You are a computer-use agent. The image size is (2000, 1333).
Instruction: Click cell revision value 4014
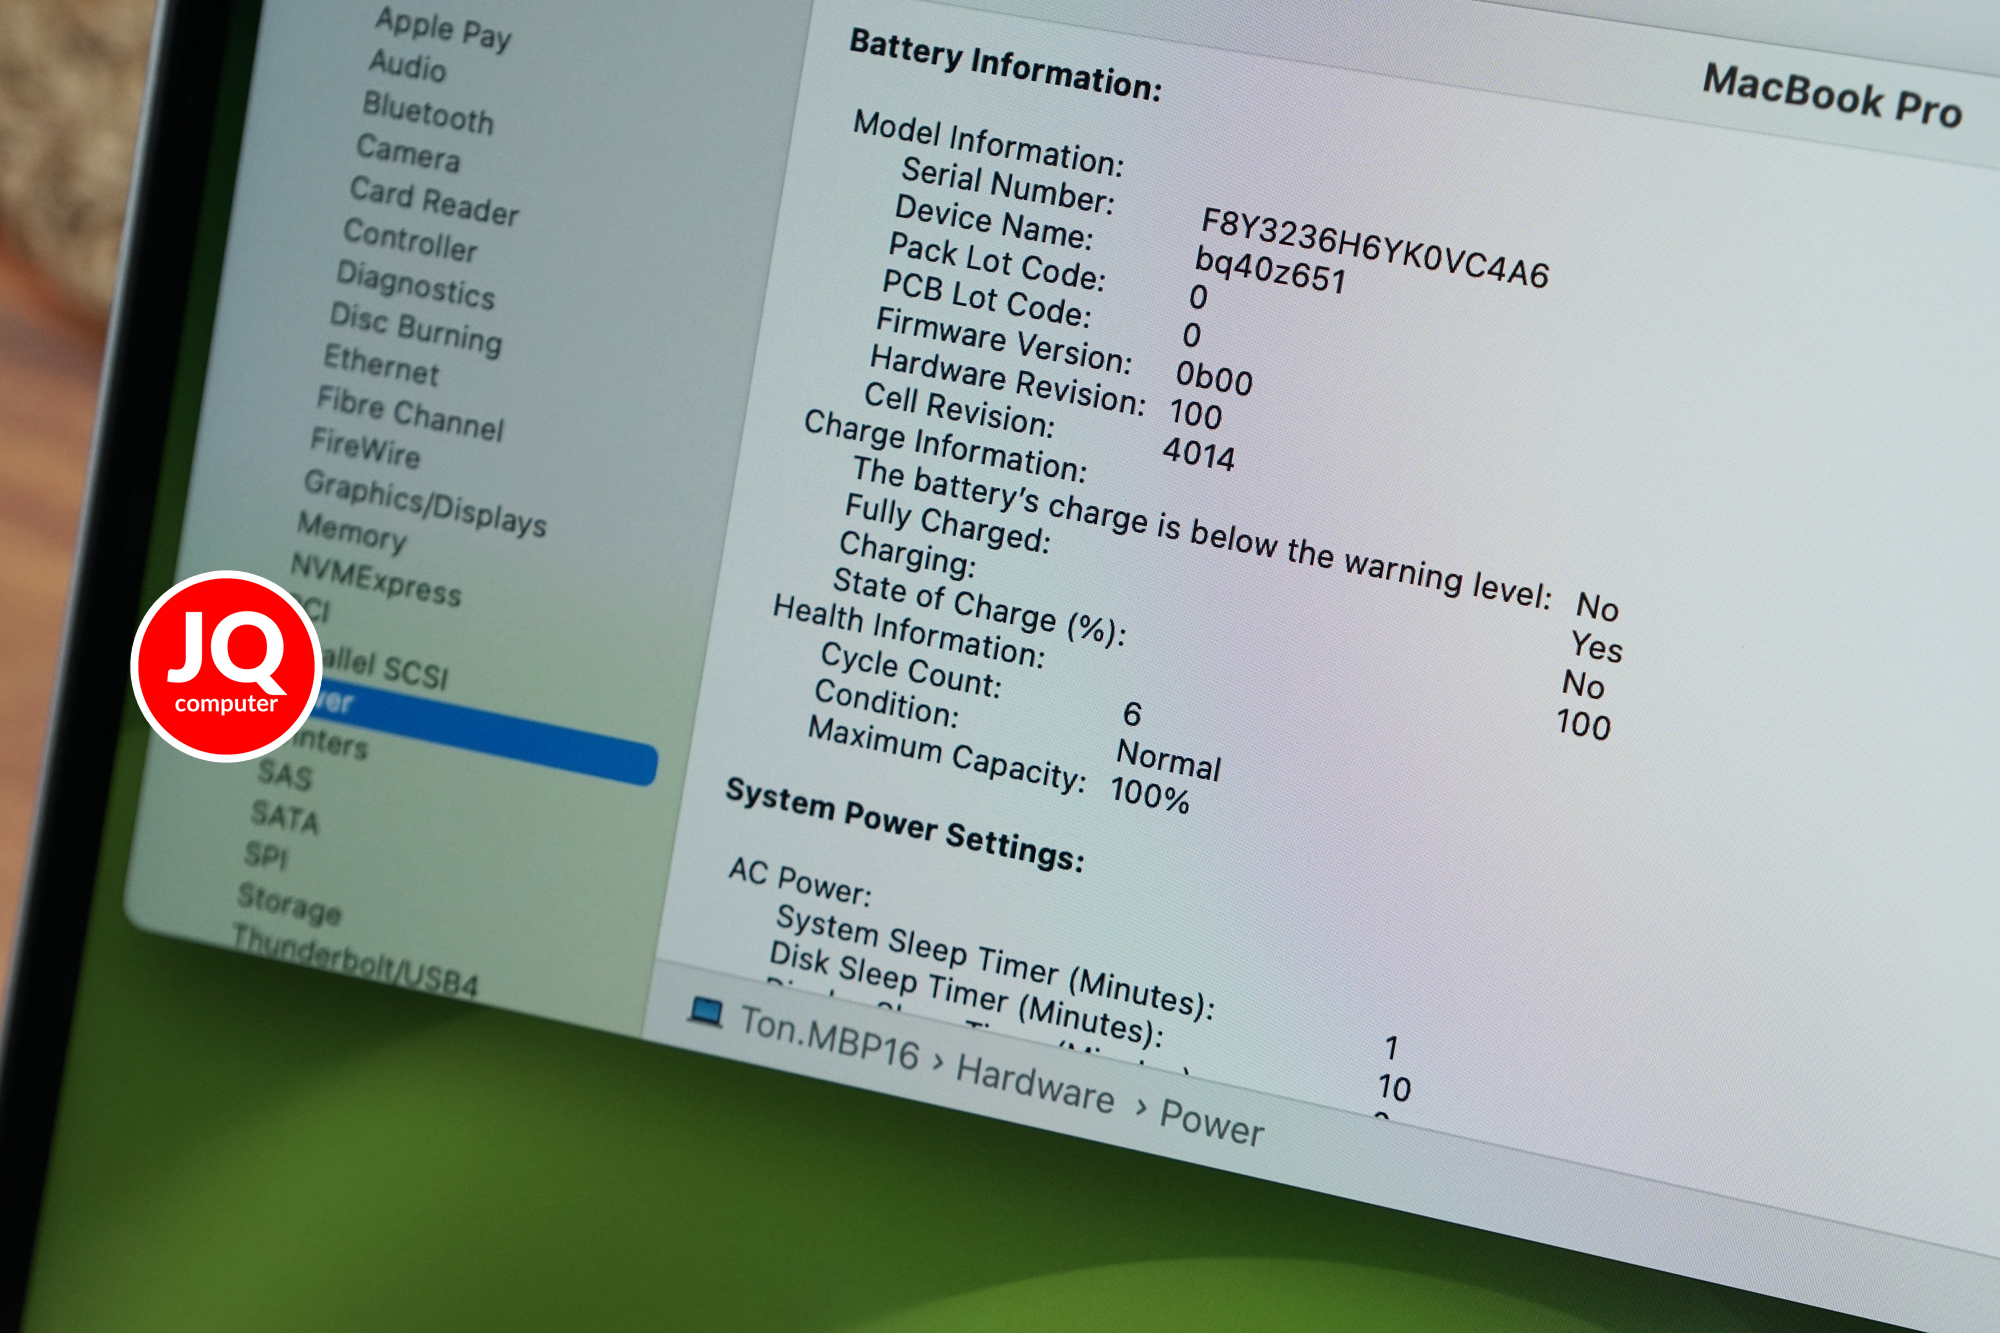tap(1199, 454)
